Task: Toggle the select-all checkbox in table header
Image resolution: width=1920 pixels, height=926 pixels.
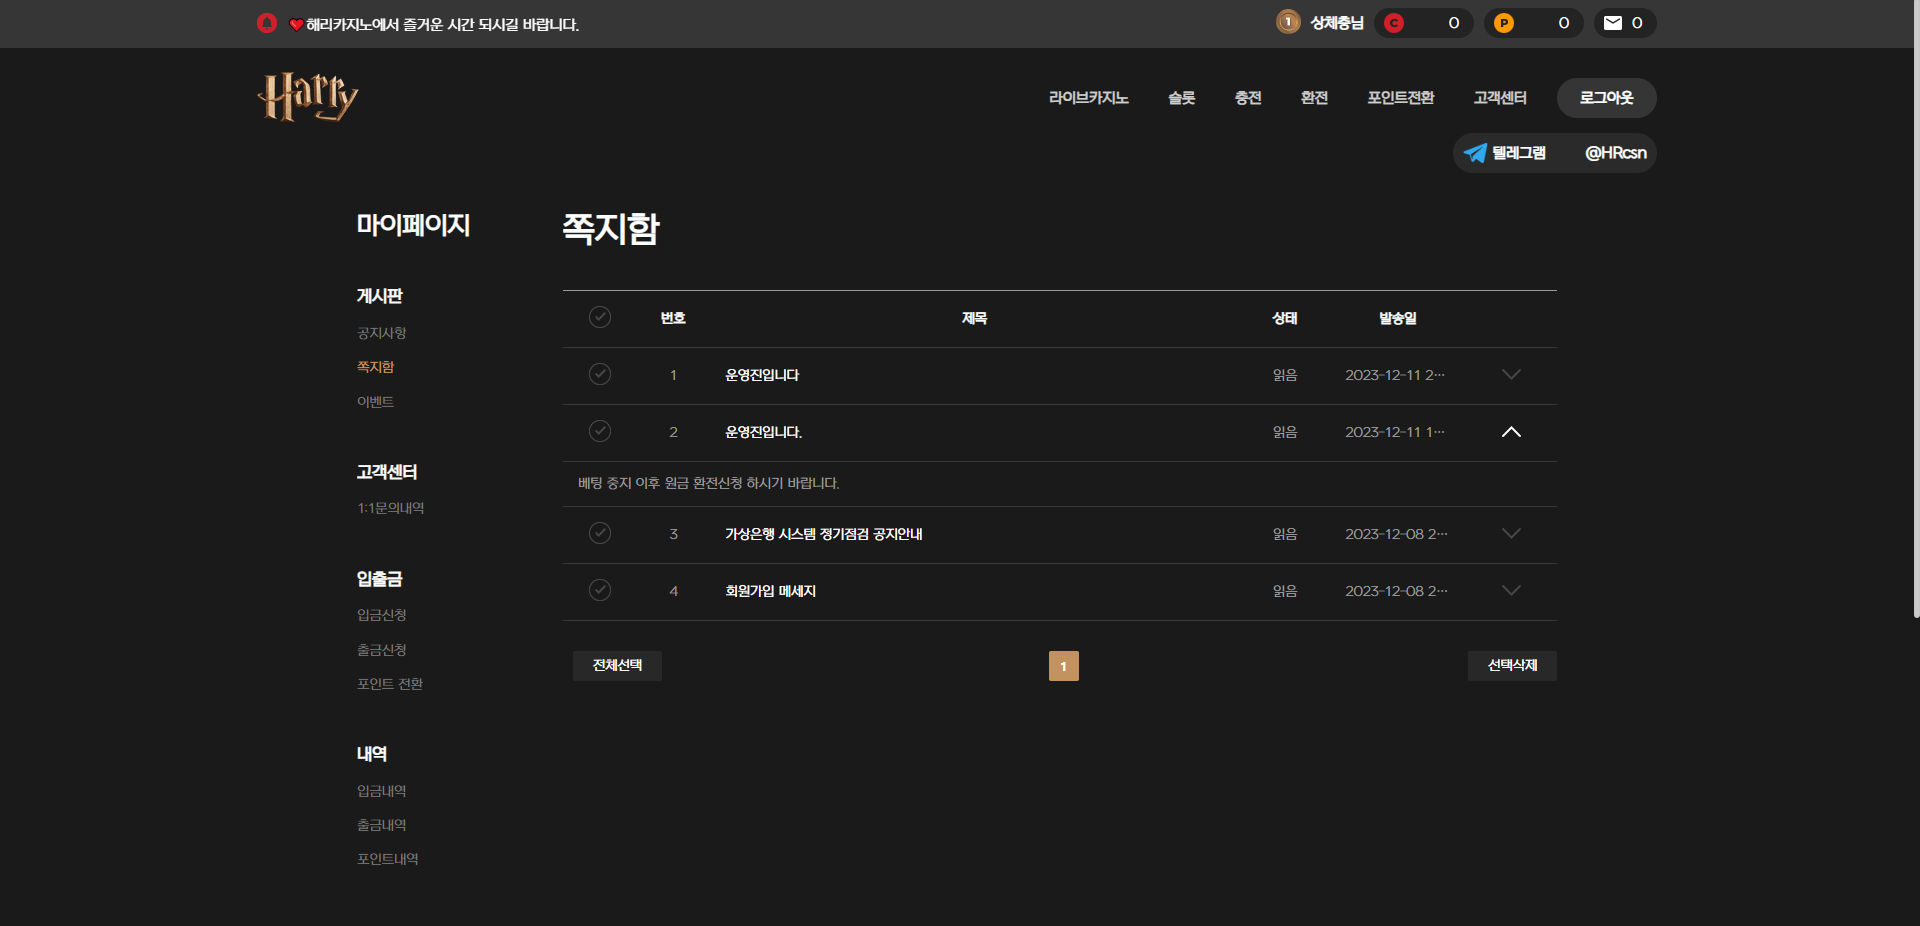Action: click(x=600, y=317)
